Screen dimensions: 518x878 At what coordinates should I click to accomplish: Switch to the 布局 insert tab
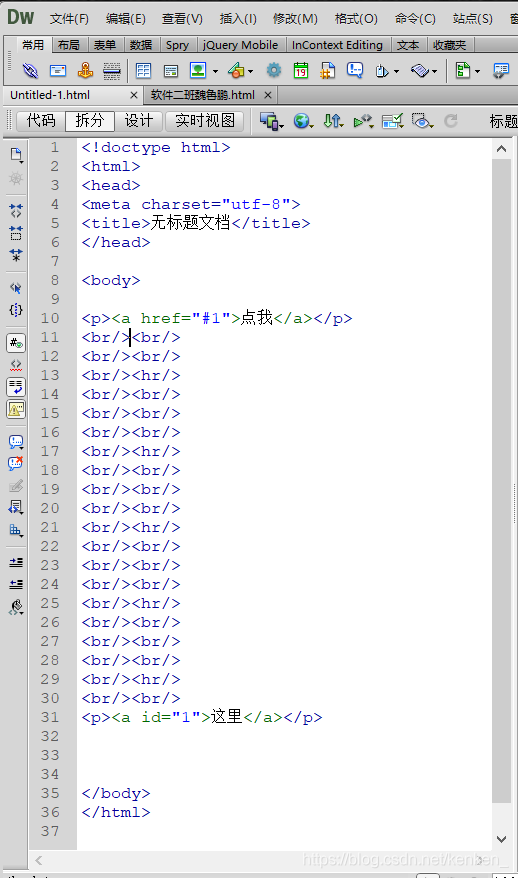pyautogui.click(x=68, y=45)
